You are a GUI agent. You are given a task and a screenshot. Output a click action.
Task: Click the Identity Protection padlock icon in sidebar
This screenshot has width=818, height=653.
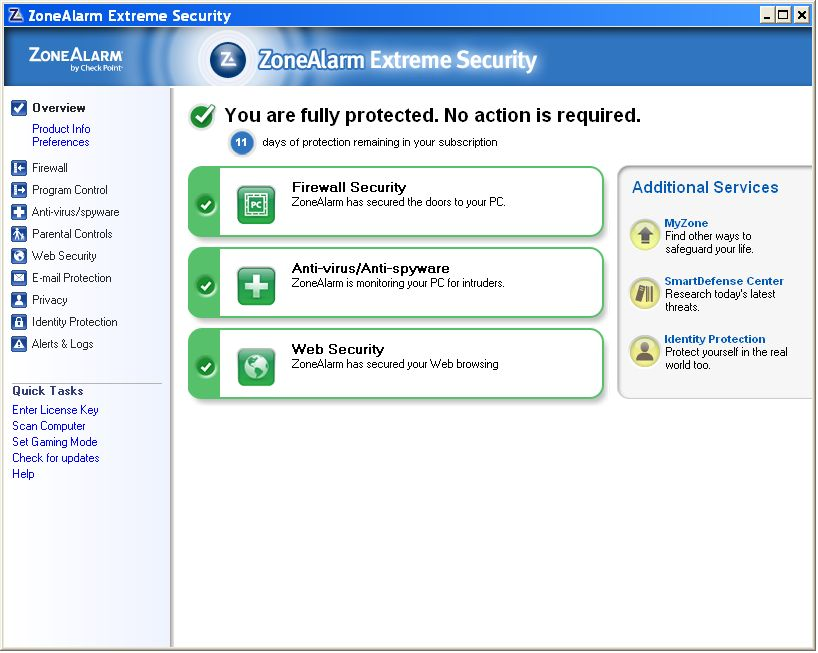(19, 322)
